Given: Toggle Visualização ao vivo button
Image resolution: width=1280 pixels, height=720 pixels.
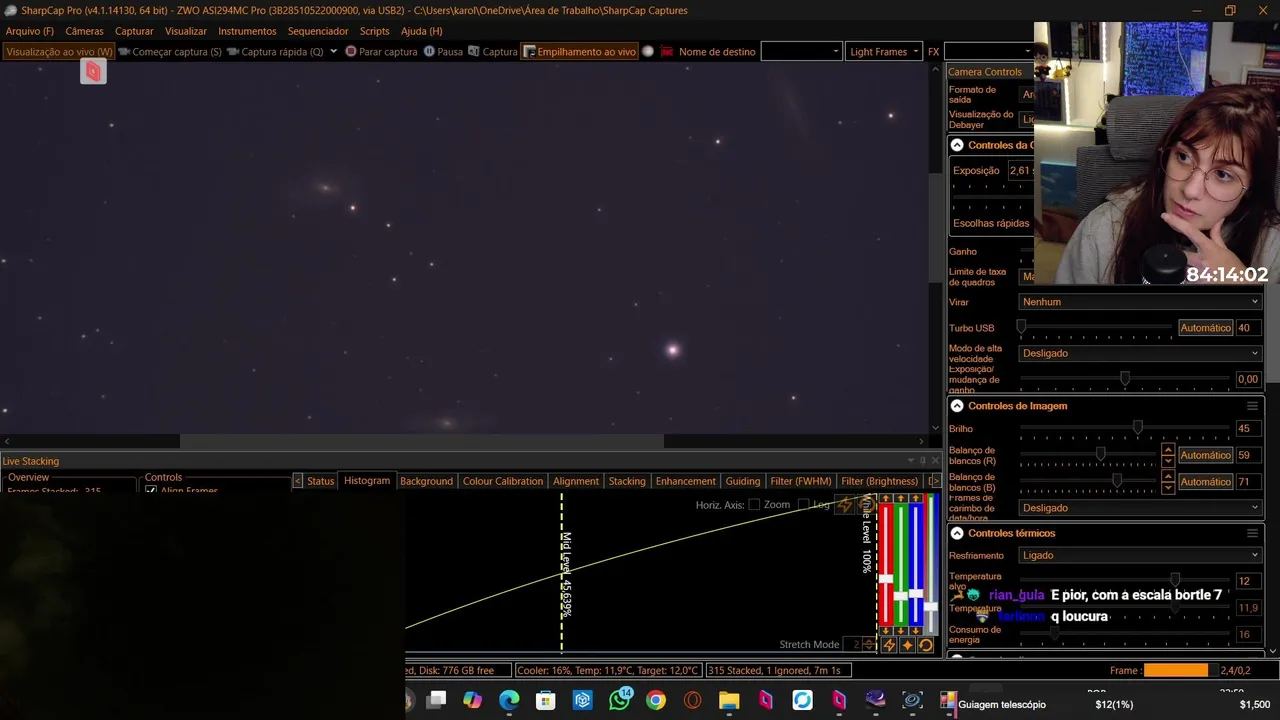Looking at the screenshot, I should [59, 52].
